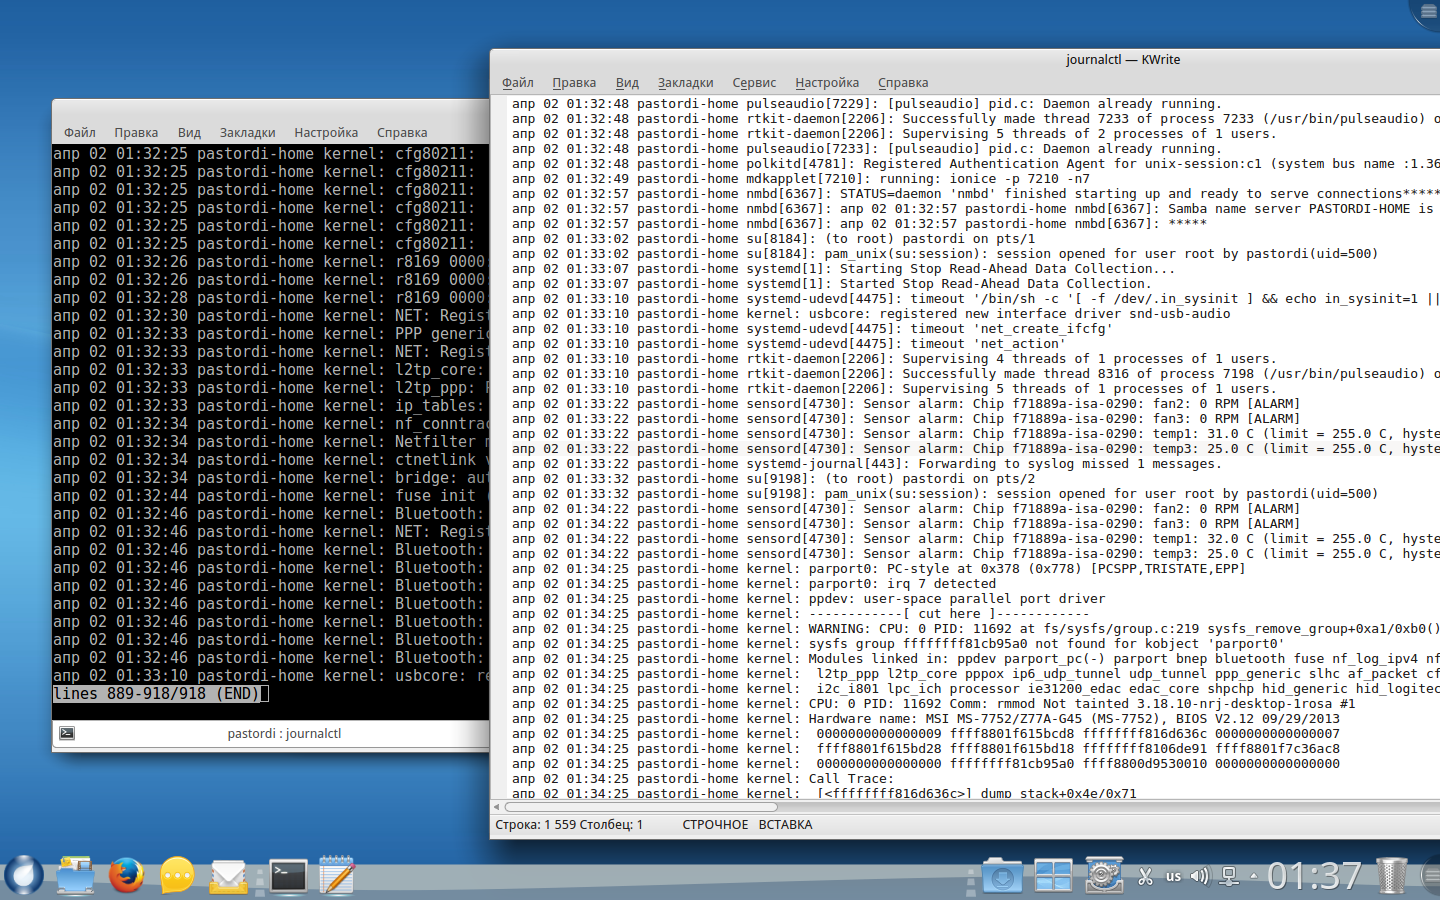Open Konsole's Вид menu
1440x900 pixels.
pos(189,133)
